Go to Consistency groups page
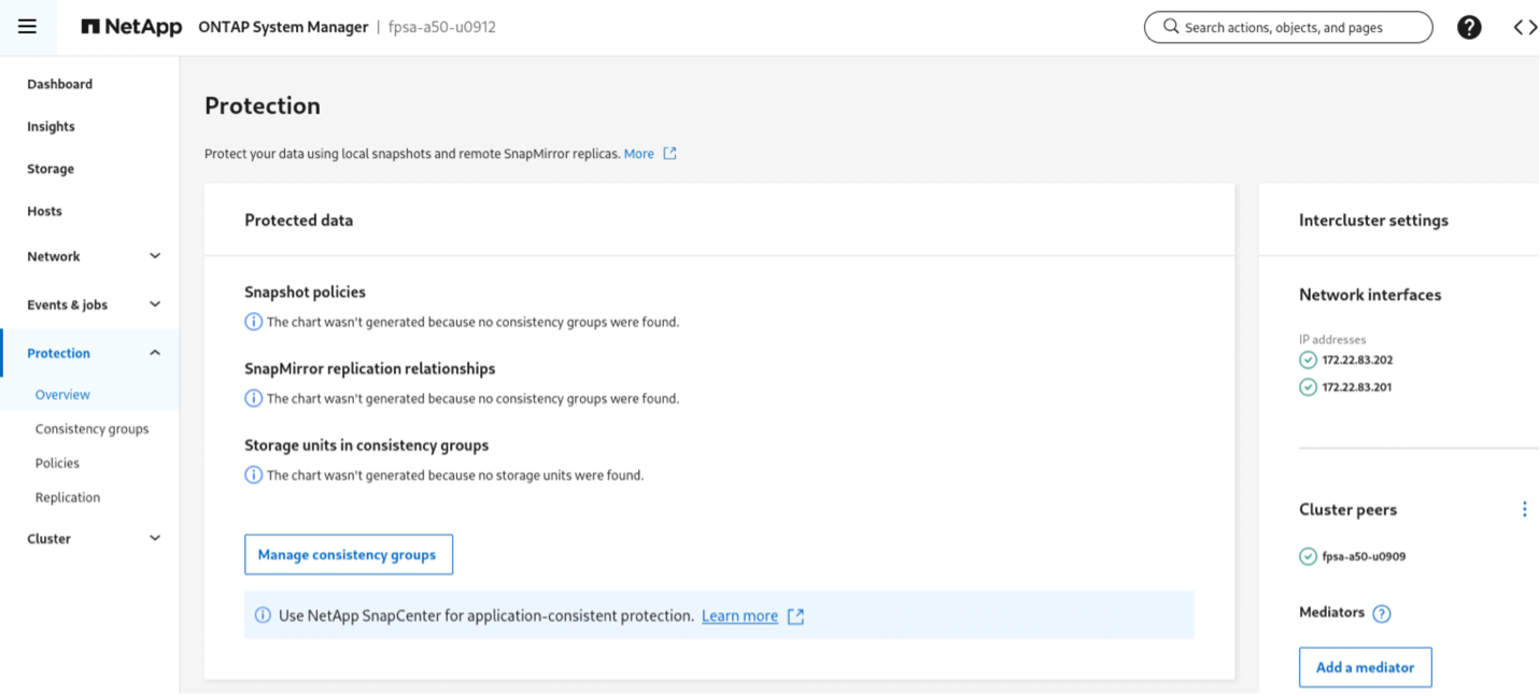Viewport: 1540px width, 696px height. [x=92, y=429]
